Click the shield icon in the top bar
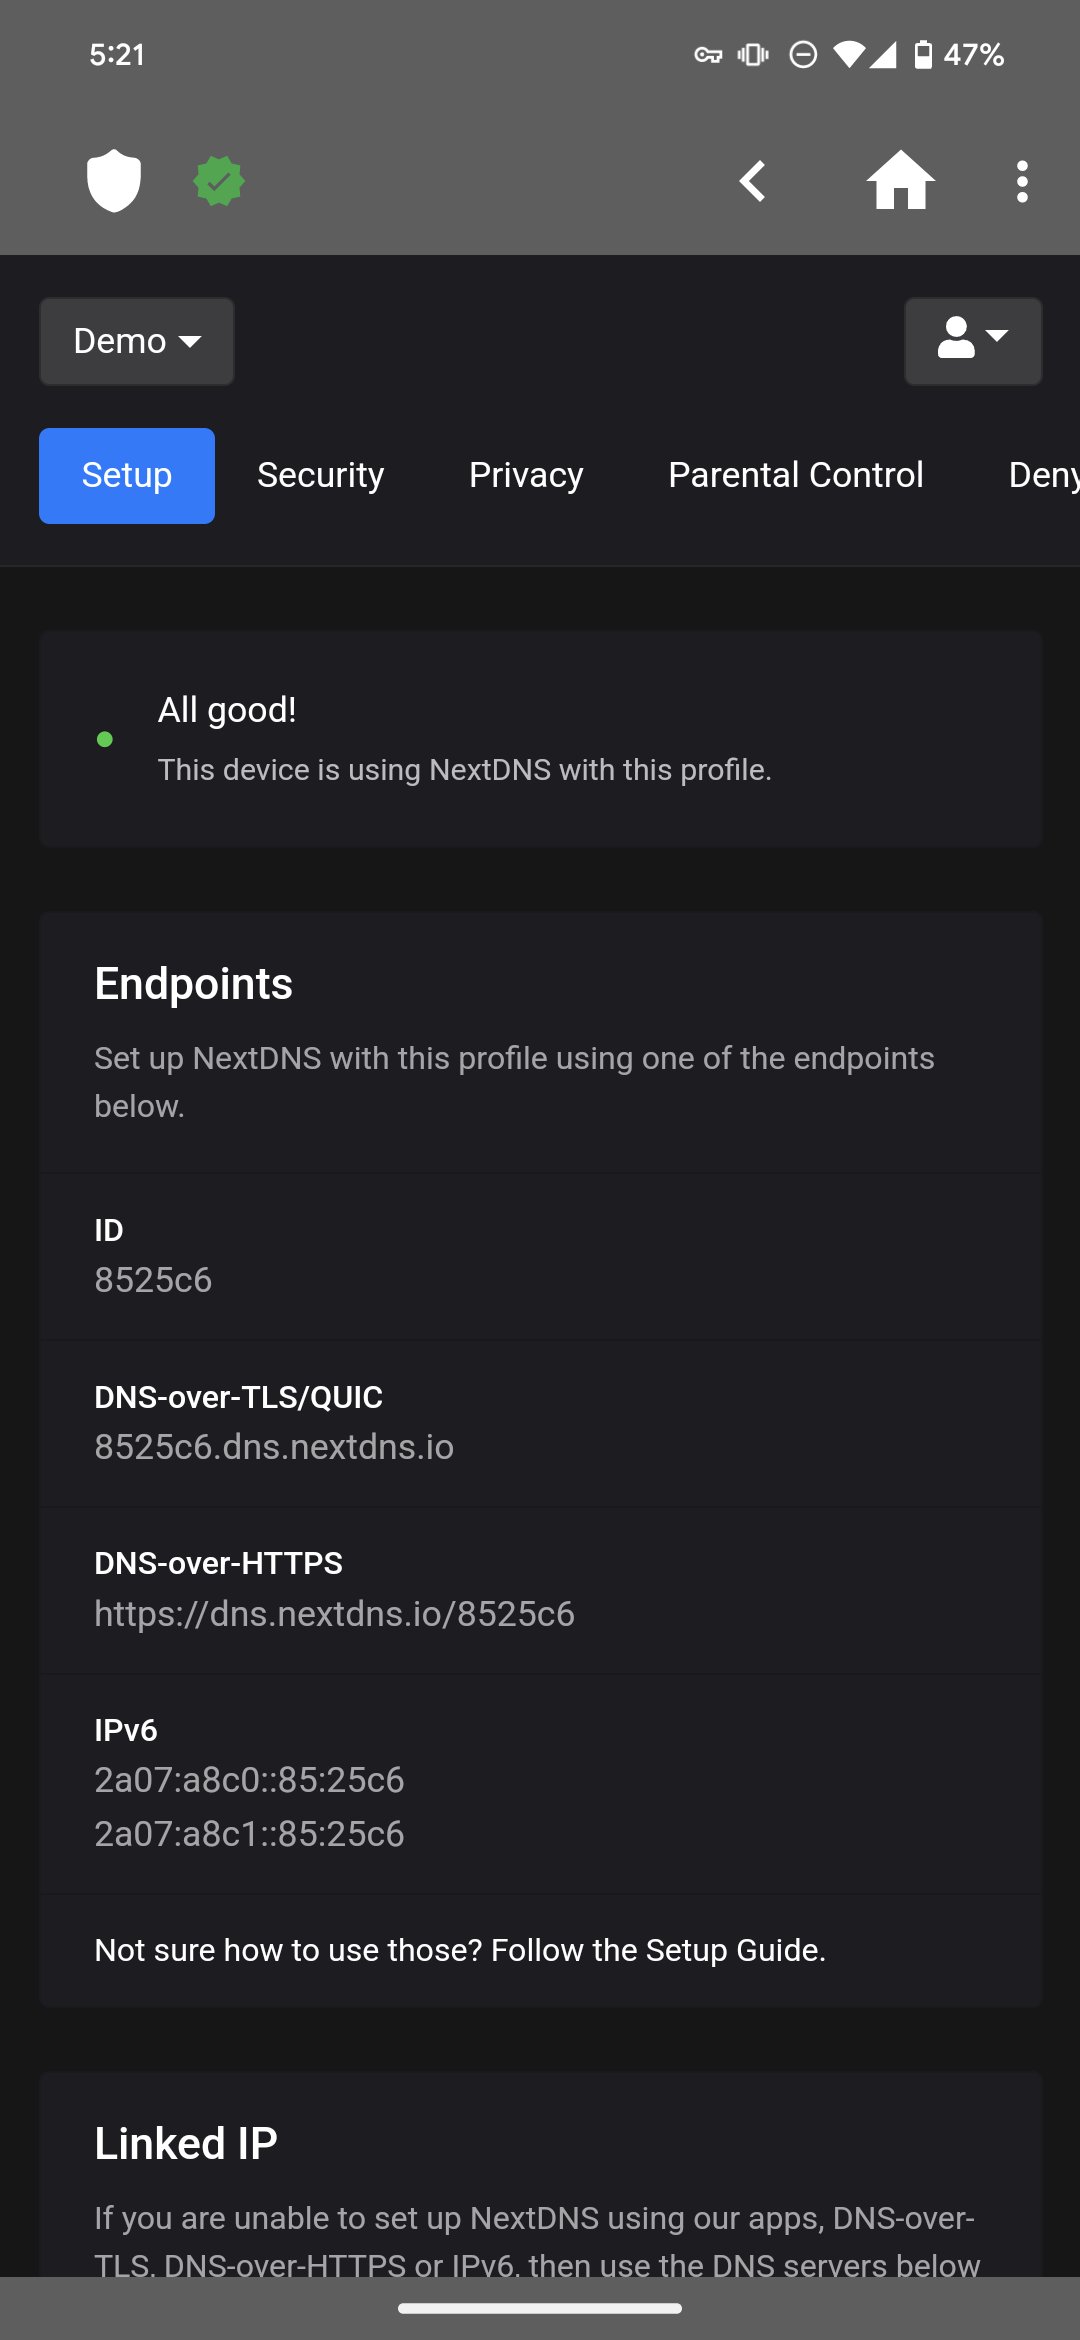 tap(113, 180)
